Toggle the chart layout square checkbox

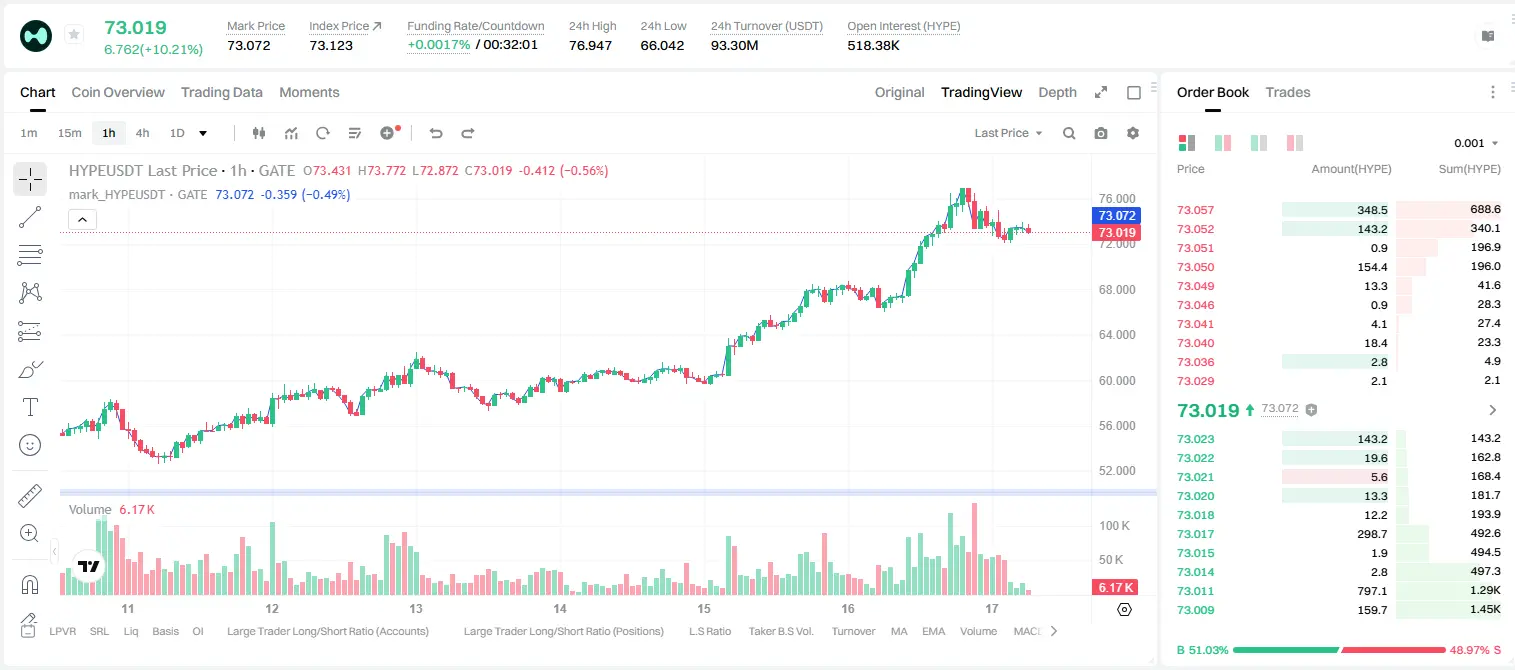tap(1134, 93)
